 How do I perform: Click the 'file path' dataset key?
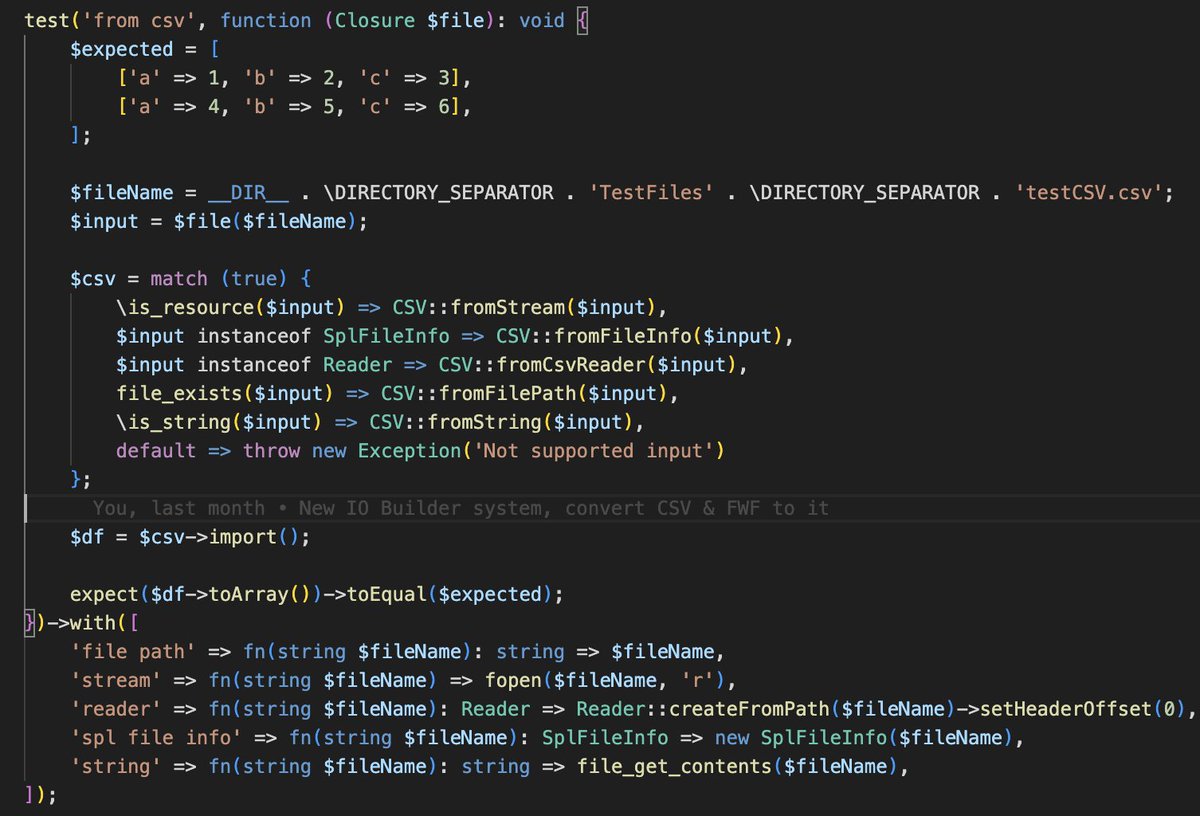pos(133,652)
